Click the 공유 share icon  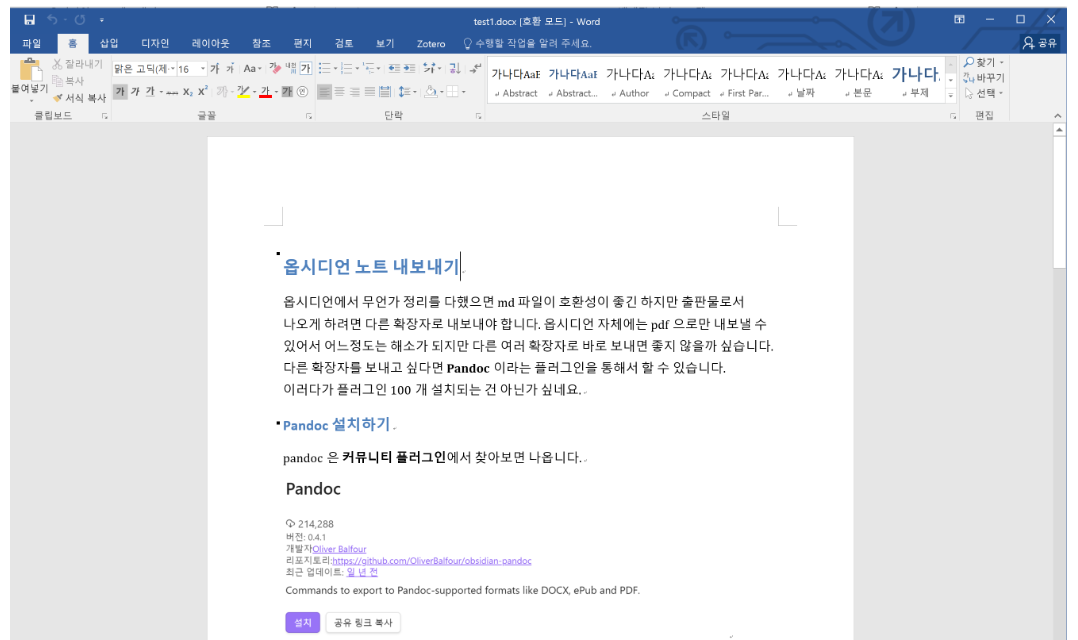point(1040,43)
